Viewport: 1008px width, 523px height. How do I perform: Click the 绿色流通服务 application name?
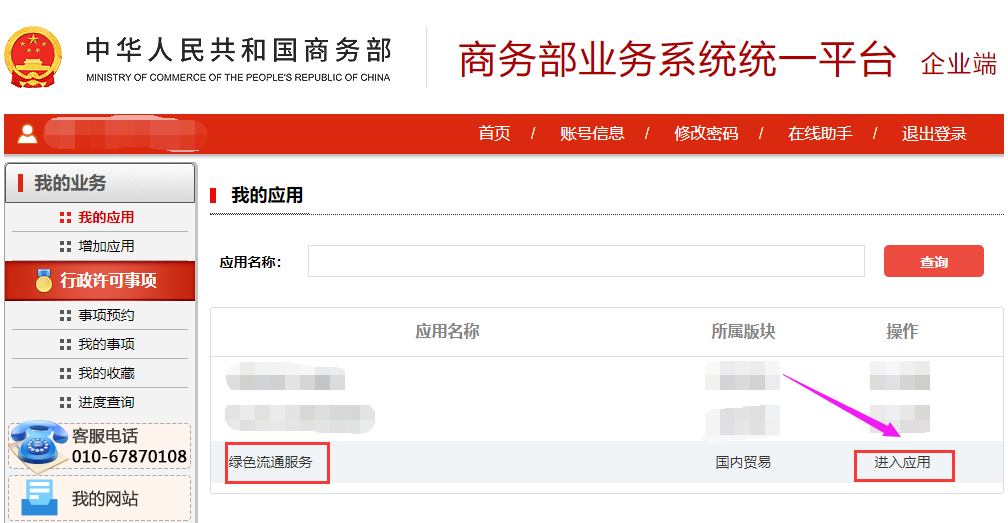tap(271, 463)
